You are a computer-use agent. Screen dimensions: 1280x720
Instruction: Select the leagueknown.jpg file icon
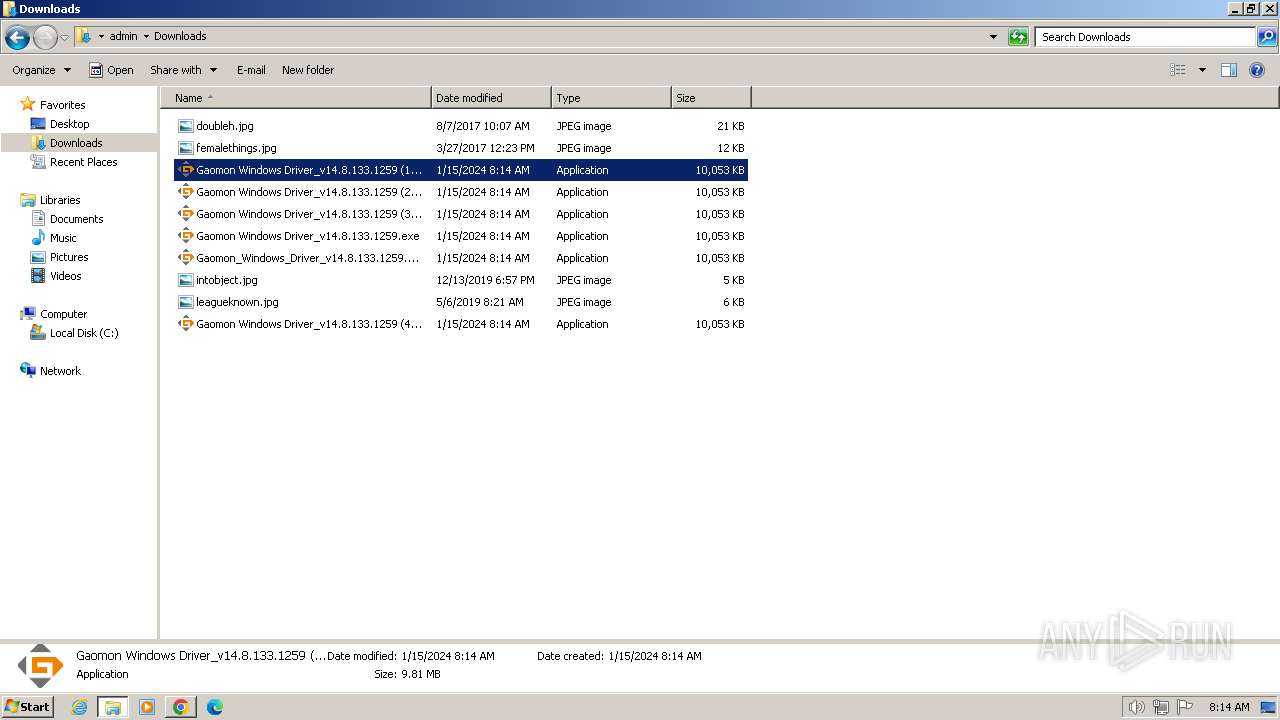tap(185, 302)
